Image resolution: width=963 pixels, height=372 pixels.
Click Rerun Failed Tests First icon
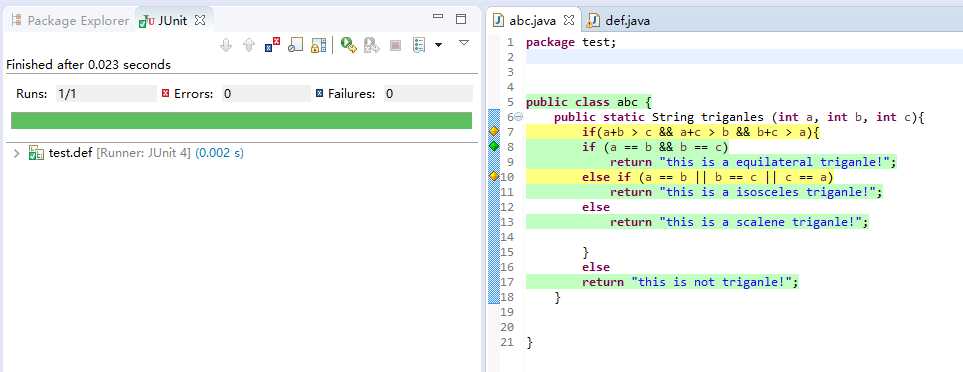[371, 45]
